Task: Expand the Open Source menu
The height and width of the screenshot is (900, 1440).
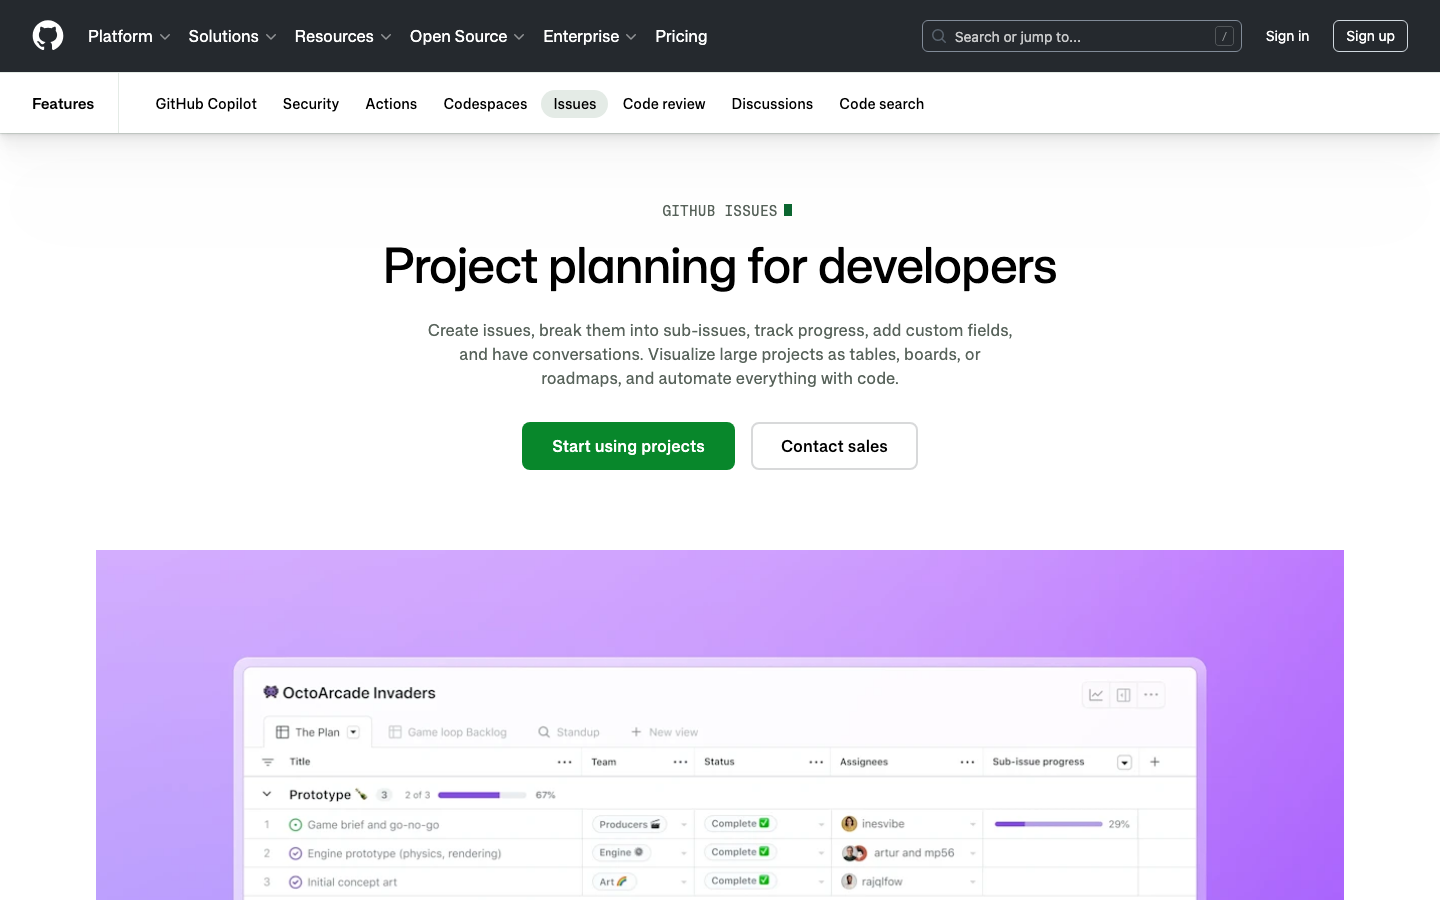Action: coord(467,36)
